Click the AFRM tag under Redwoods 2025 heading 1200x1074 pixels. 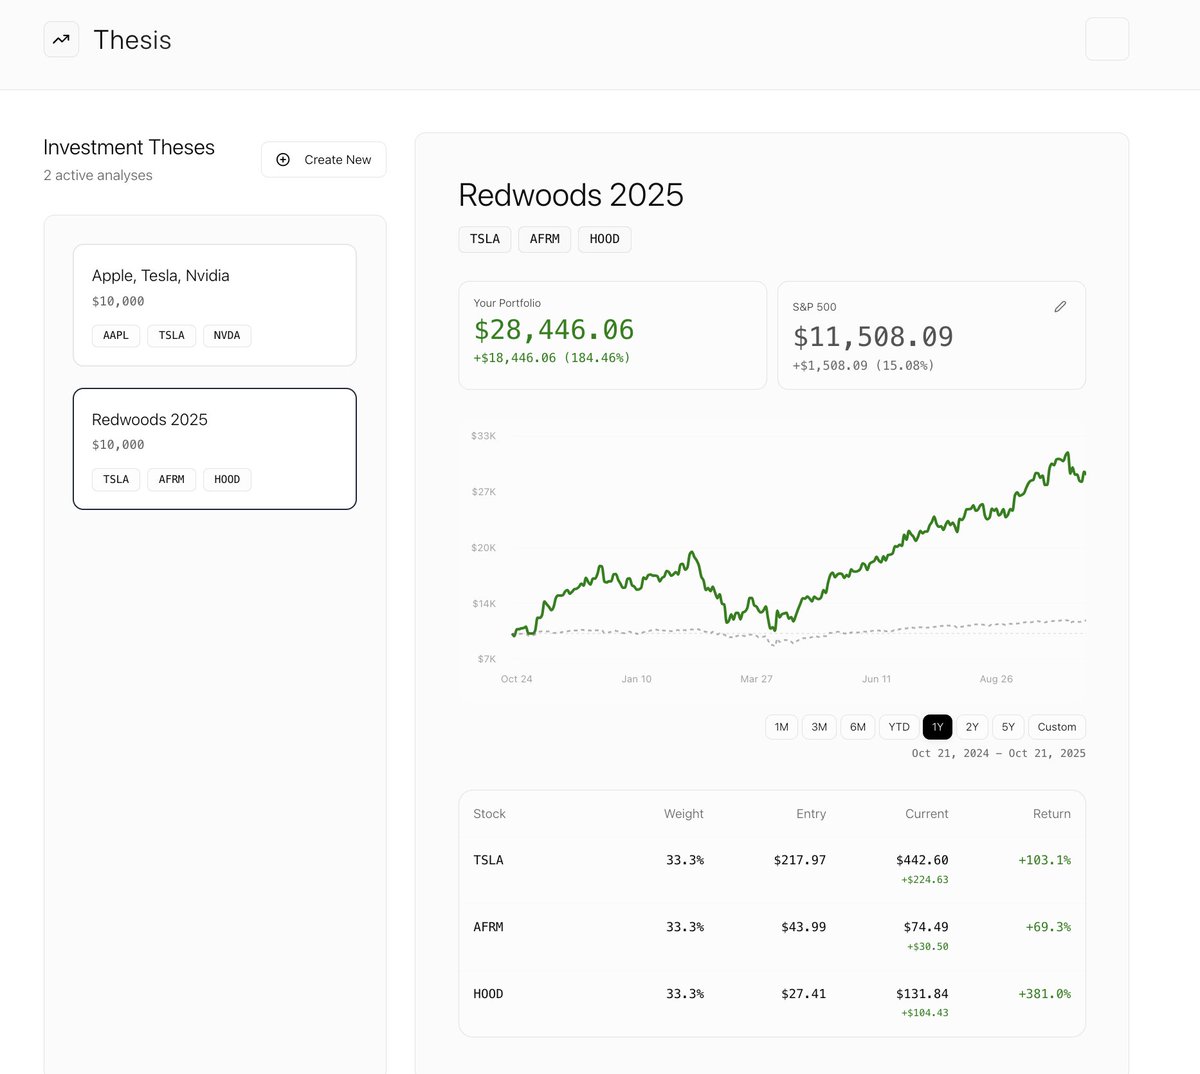(545, 239)
